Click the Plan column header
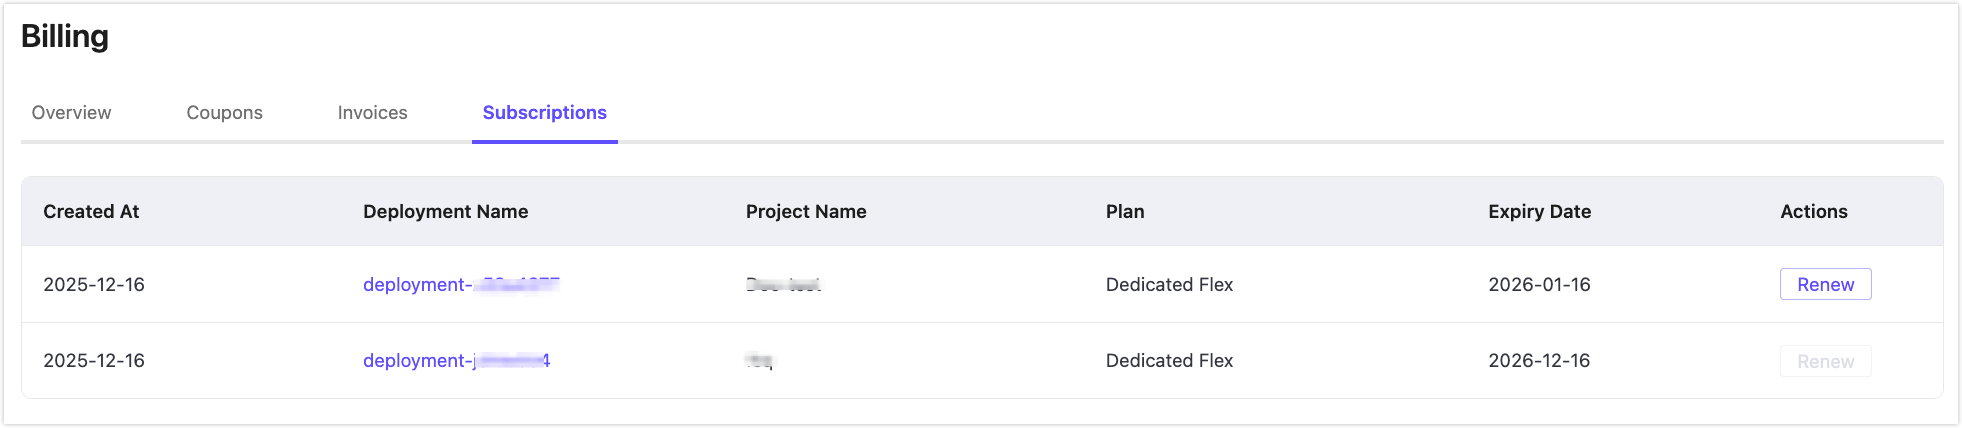 1125,212
